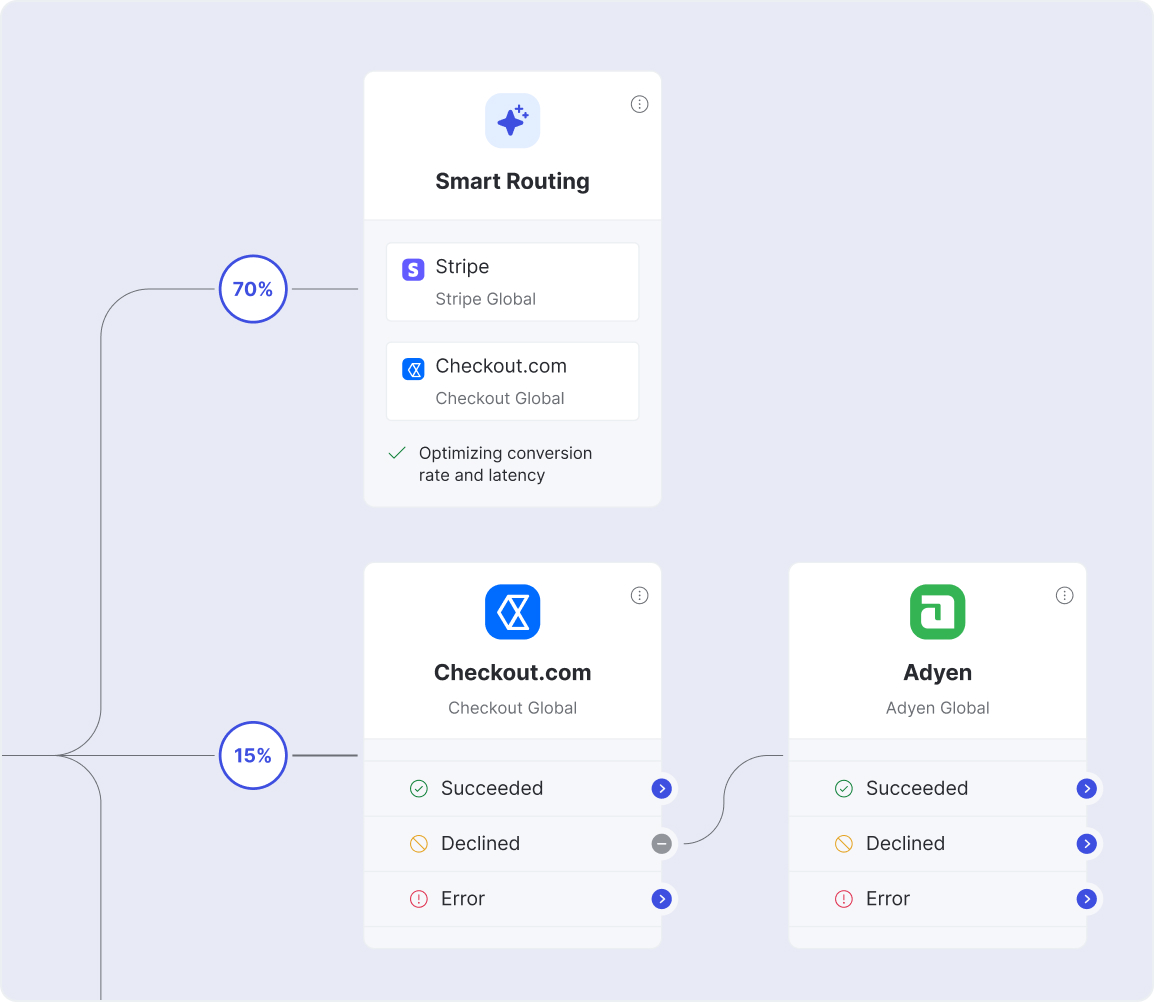
Task: Click Adyen Error alert icon
Action: coord(843,899)
